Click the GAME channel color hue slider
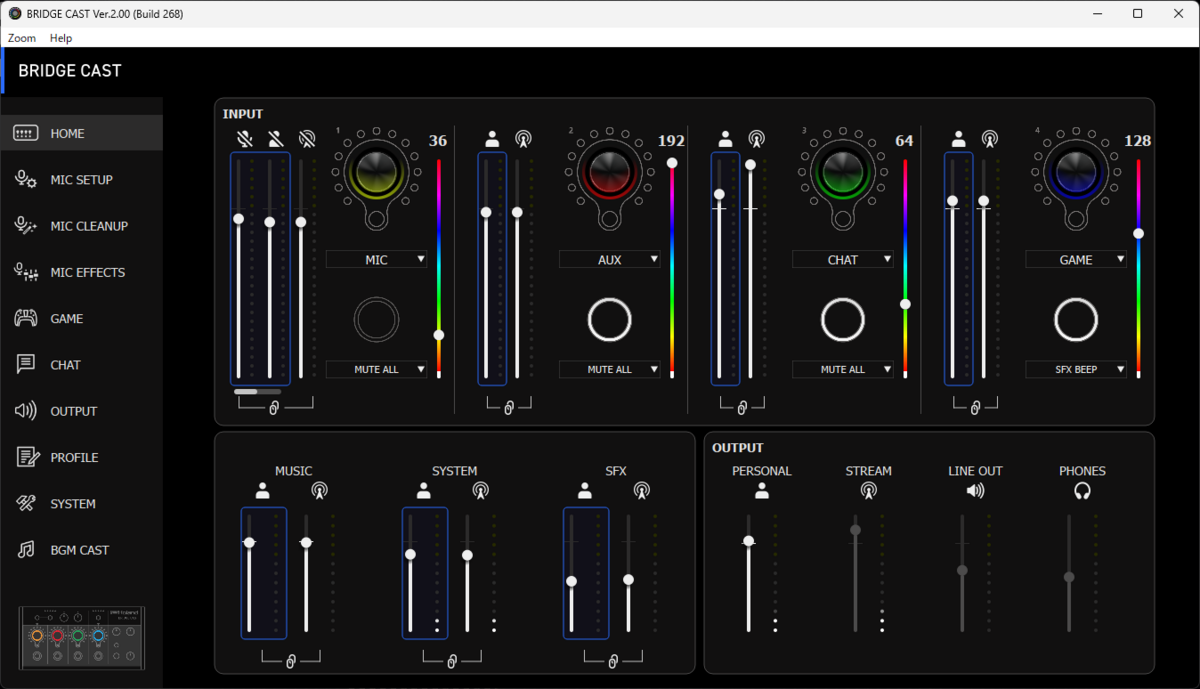Image resolution: width=1200 pixels, height=689 pixels. [1138, 267]
